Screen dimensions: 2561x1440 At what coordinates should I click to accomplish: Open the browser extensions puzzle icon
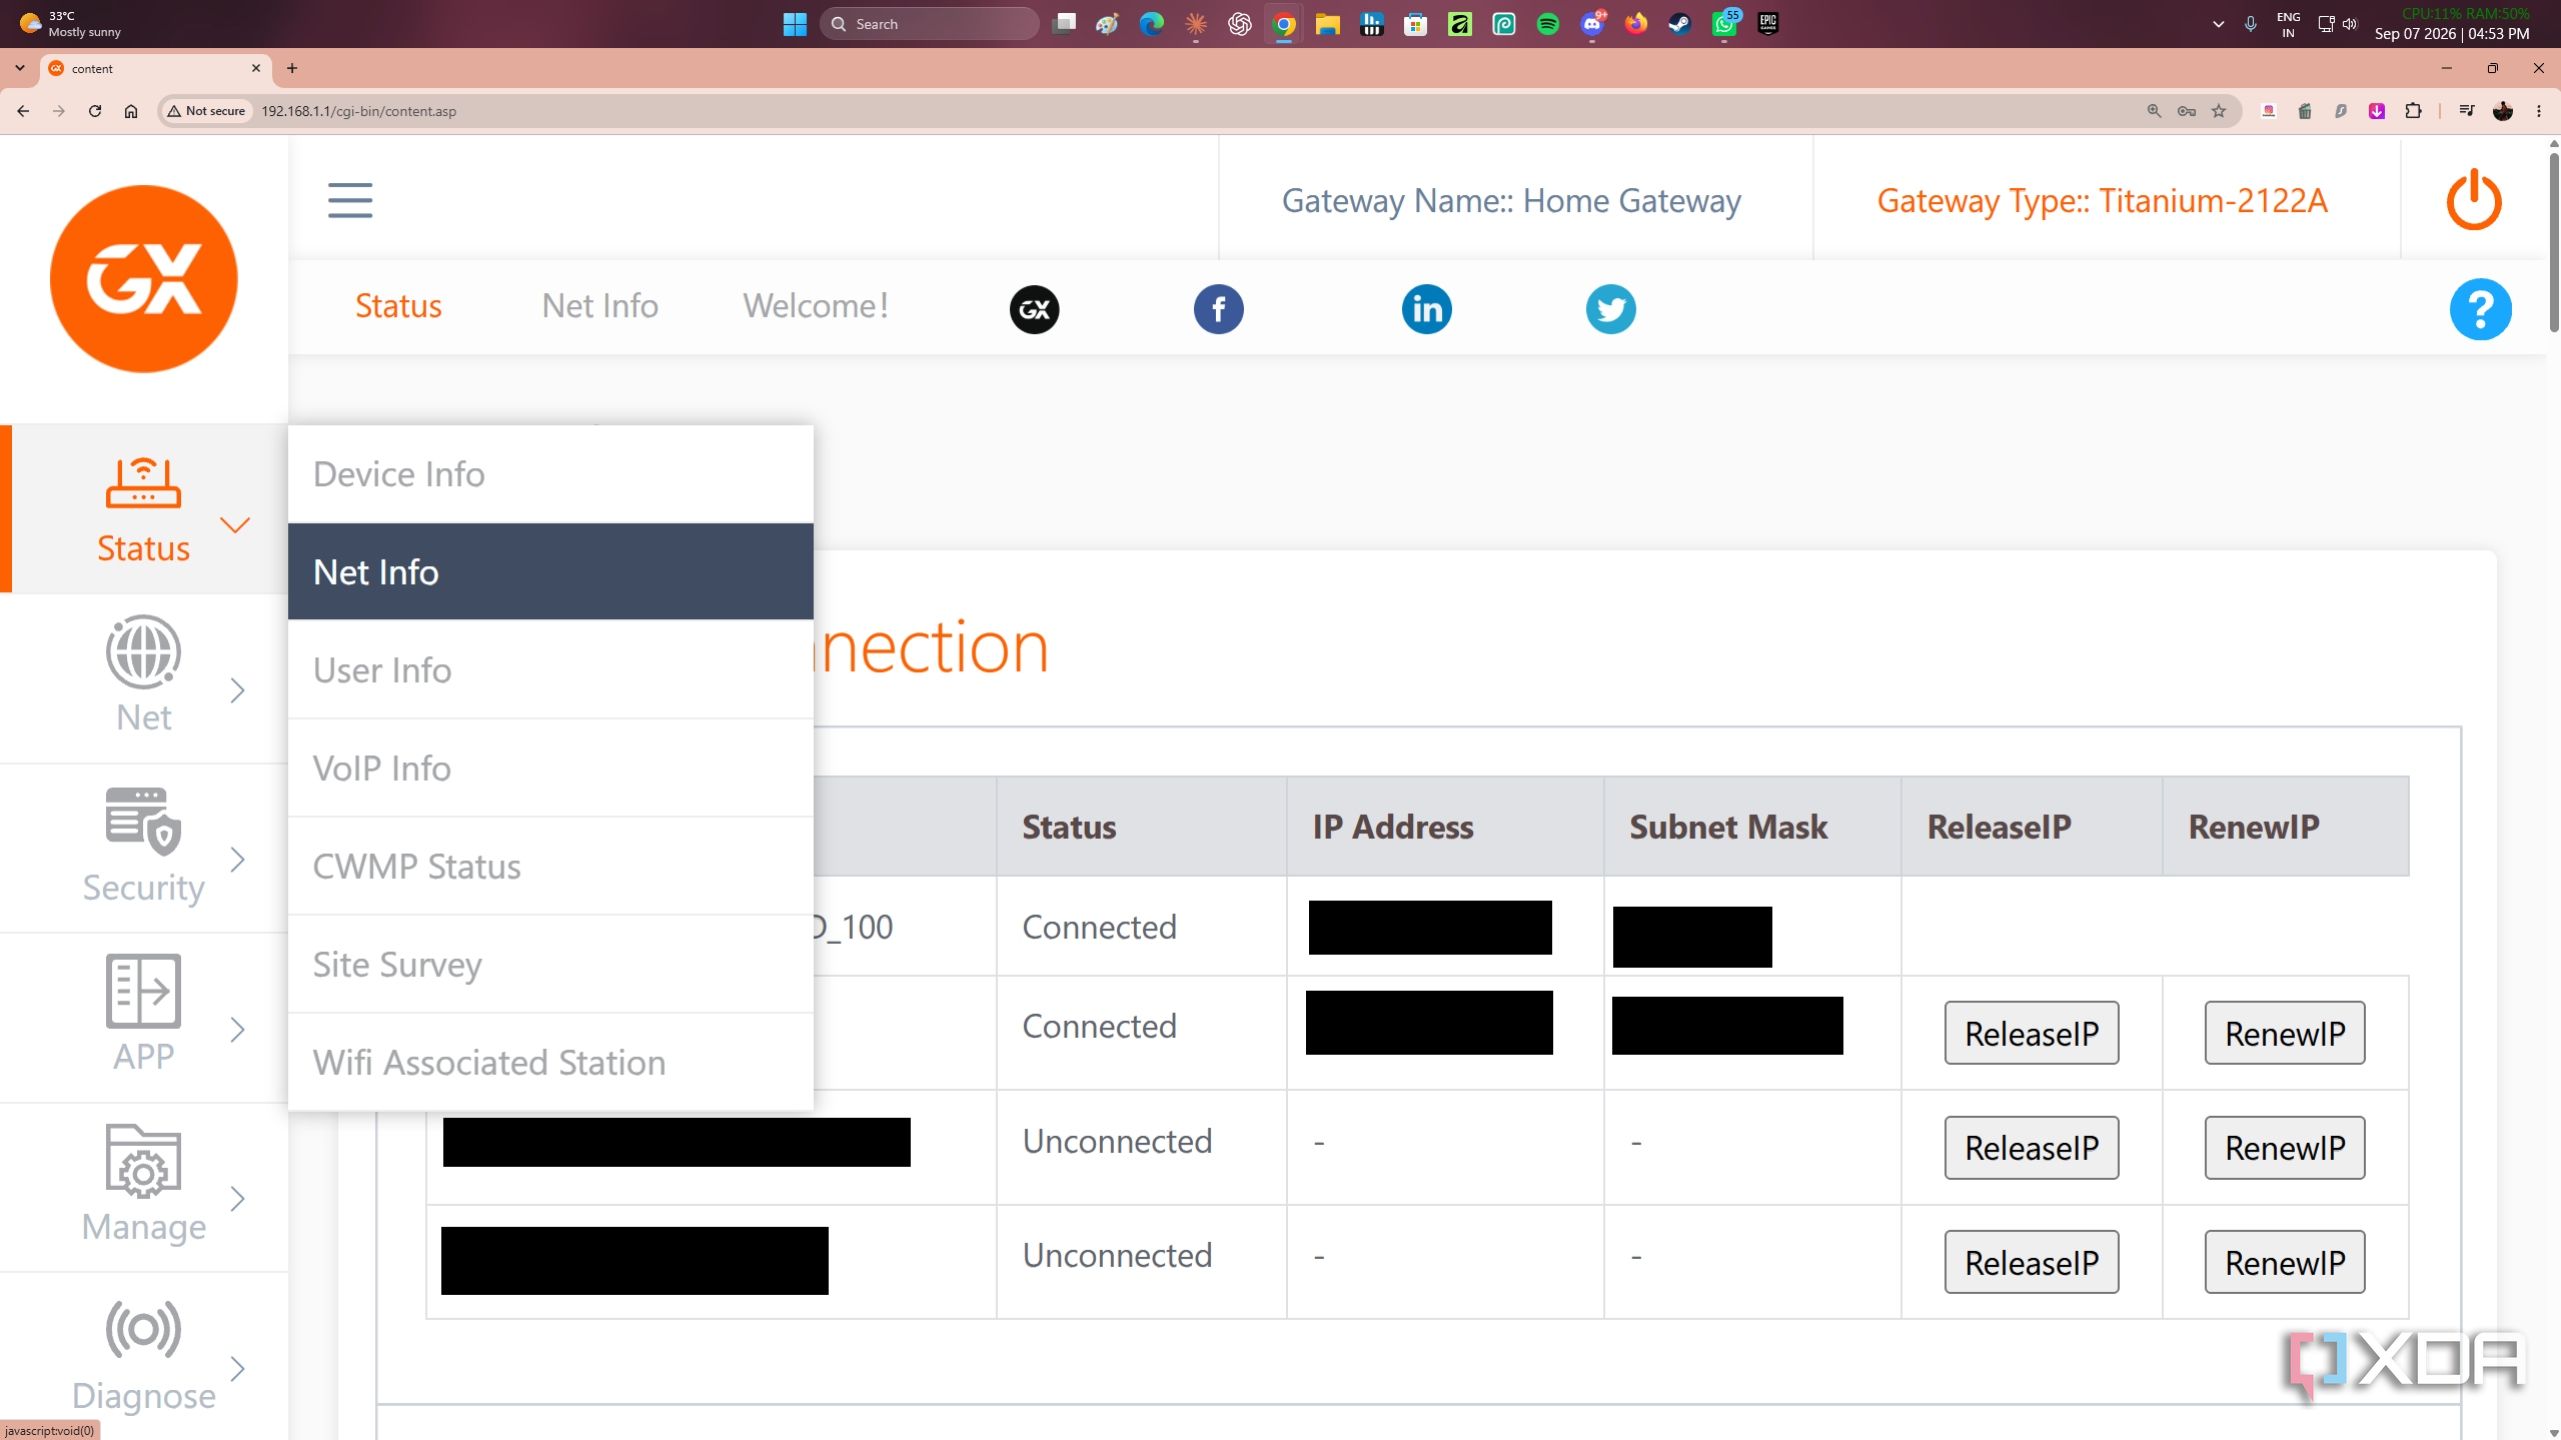point(2413,111)
